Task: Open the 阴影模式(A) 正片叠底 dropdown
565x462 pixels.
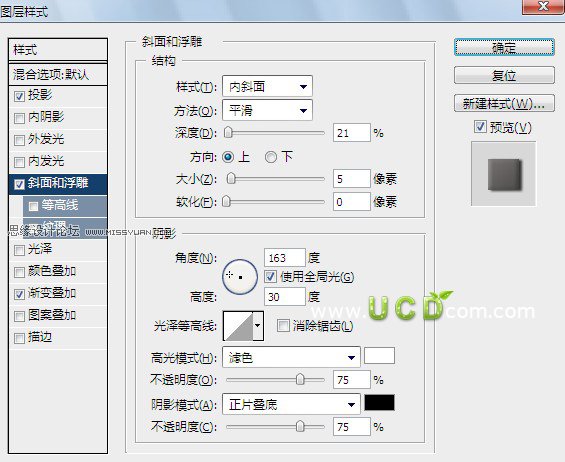Action: 291,404
